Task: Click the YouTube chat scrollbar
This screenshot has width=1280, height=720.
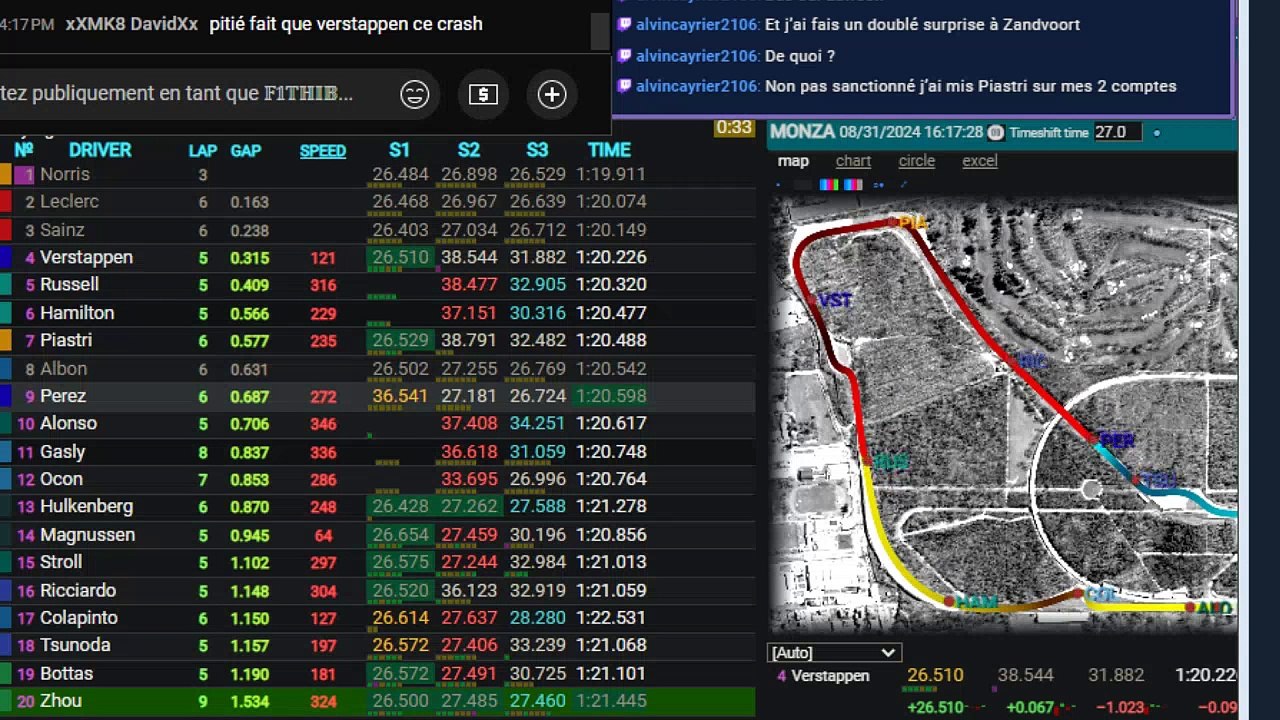Action: (x=600, y=30)
